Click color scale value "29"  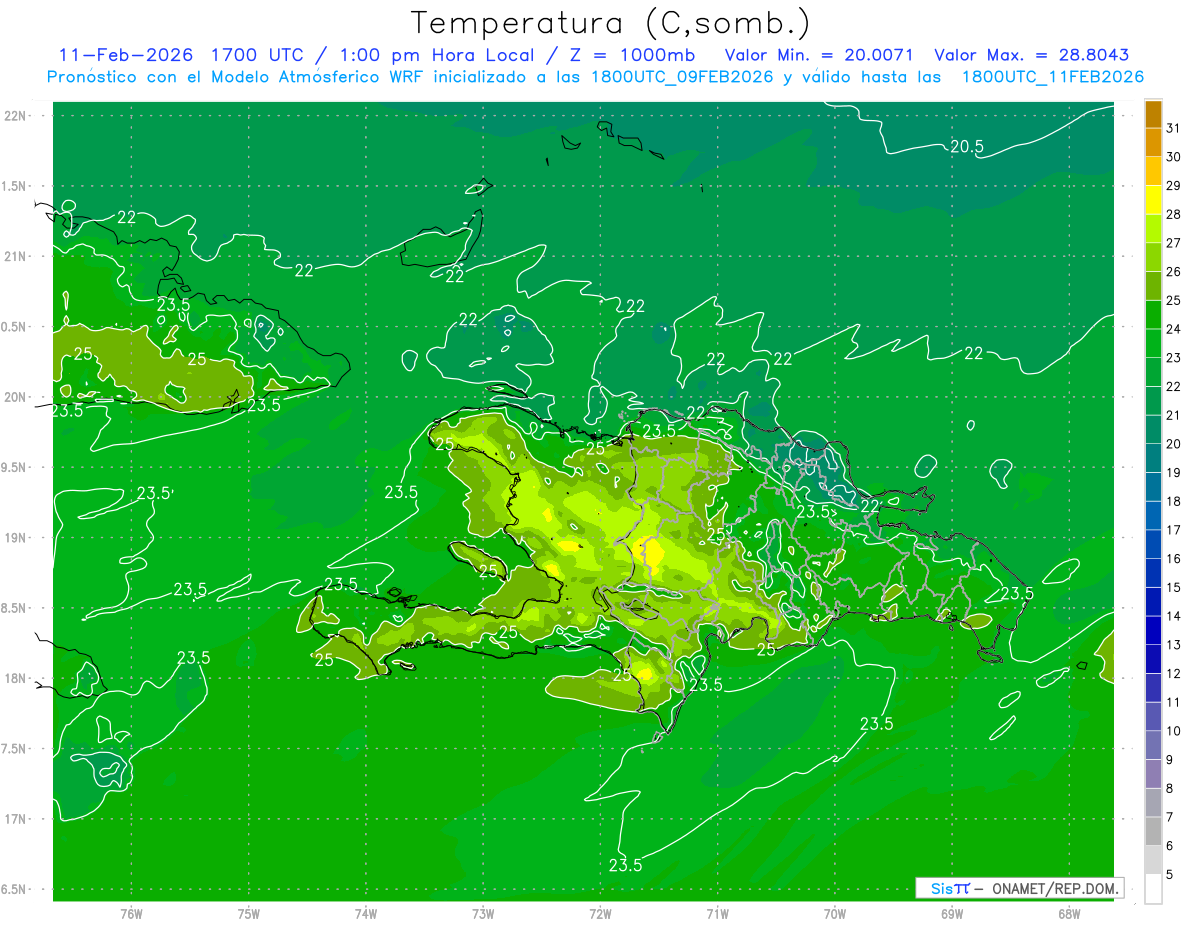click(1174, 185)
